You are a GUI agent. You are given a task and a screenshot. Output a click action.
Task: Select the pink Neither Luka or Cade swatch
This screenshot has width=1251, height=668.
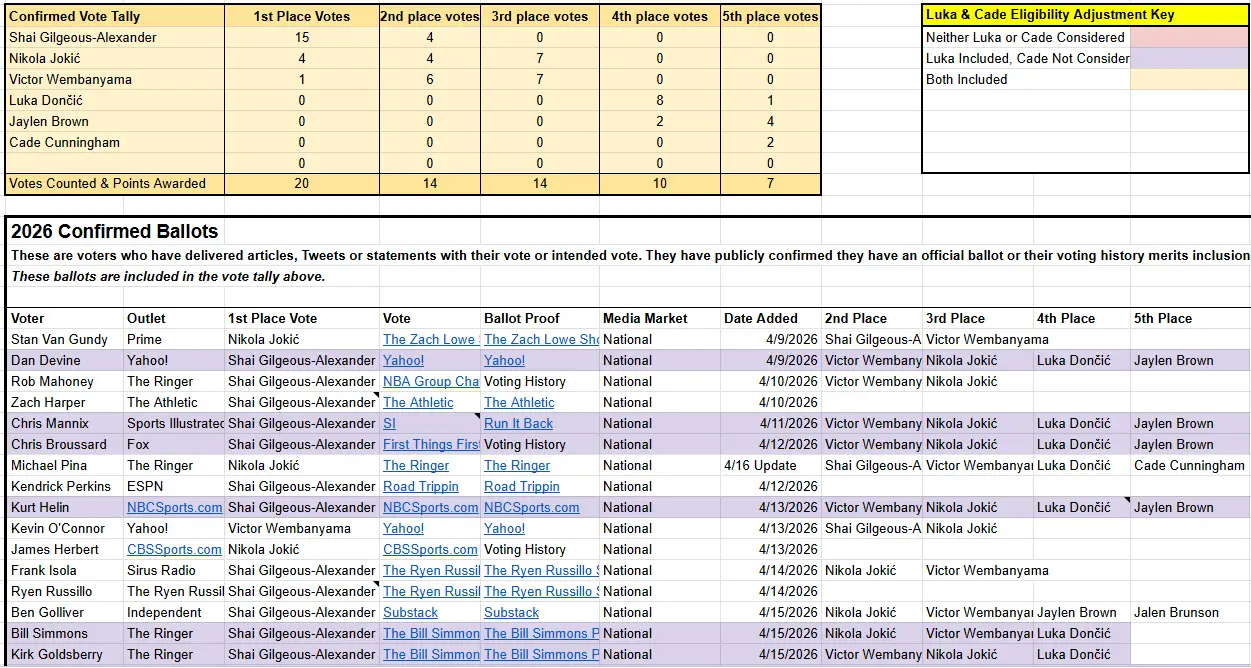coord(1189,37)
